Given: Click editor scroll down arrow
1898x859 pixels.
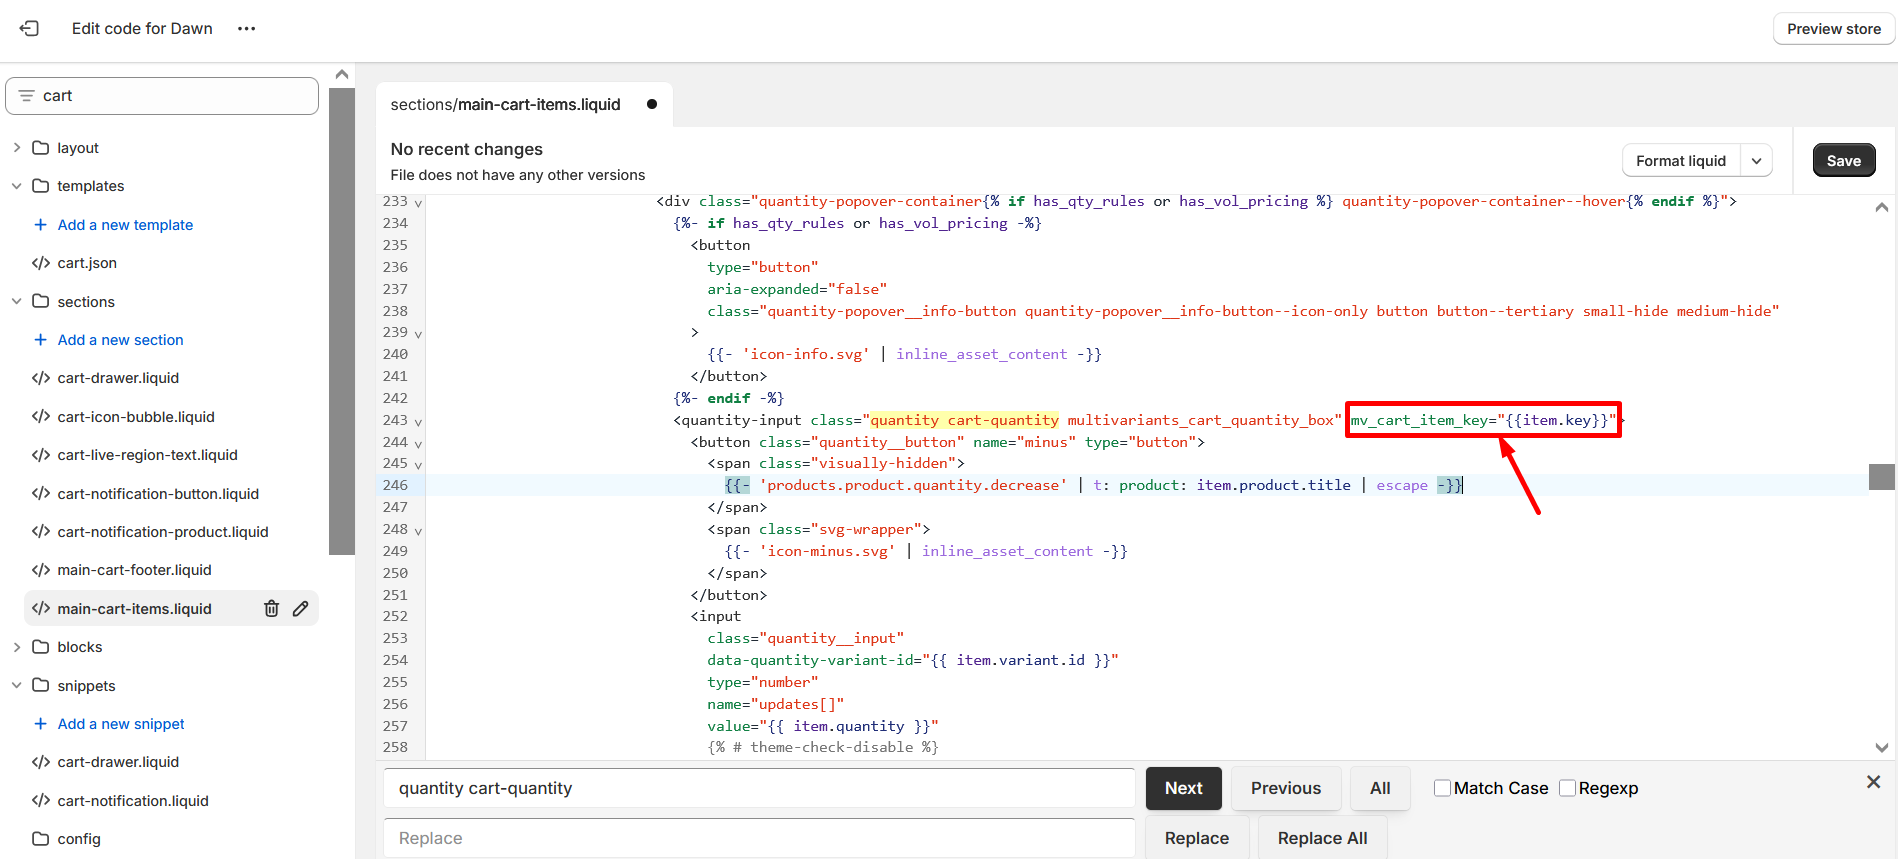Looking at the screenshot, I should (1882, 747).
